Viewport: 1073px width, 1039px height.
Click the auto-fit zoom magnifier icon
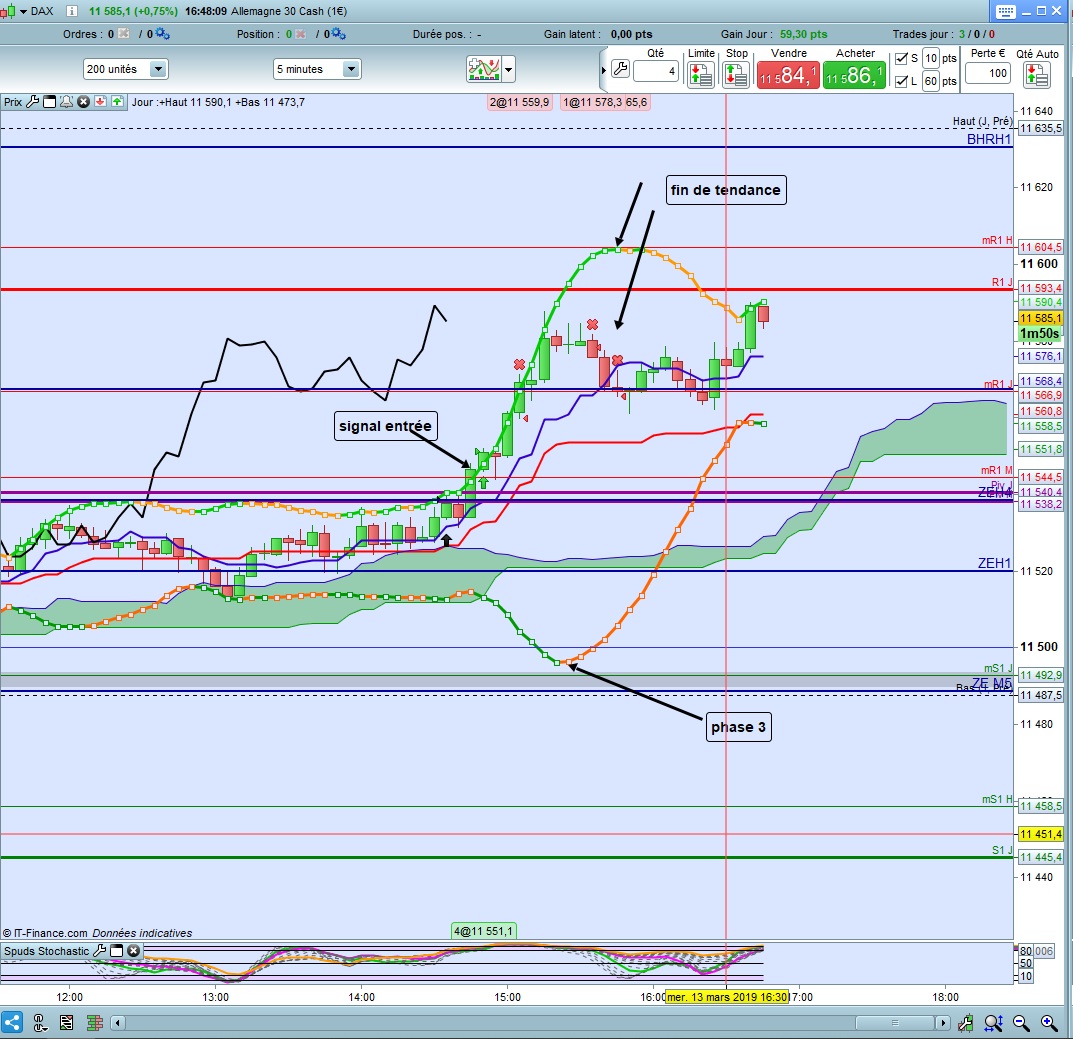[x=994, y=1023]
